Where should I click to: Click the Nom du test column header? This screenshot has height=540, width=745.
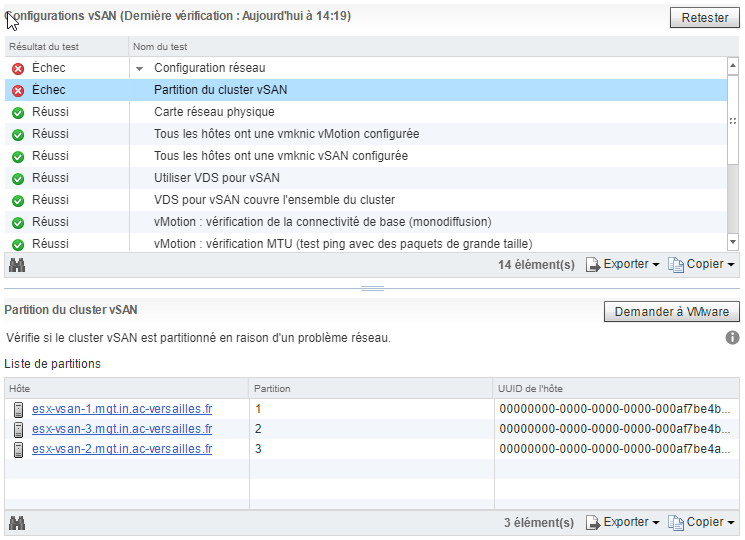tap(434, 47)
